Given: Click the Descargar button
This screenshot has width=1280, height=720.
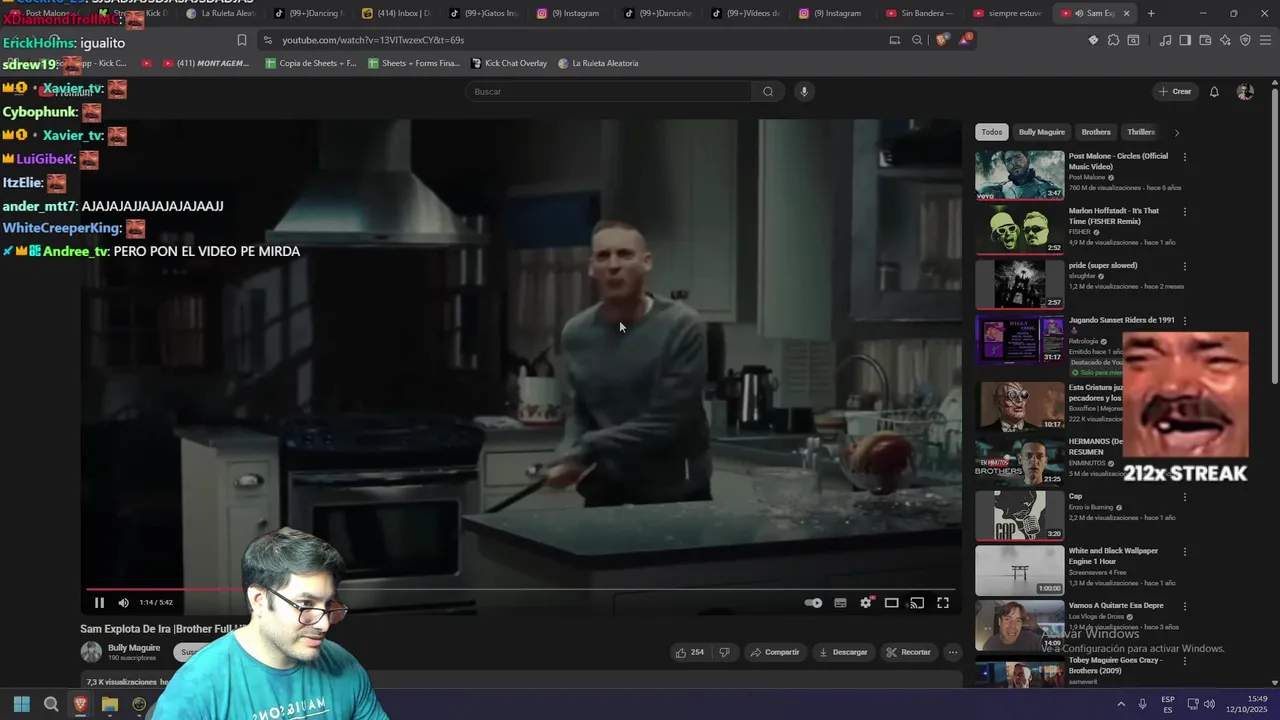Looking at the screenshot, I should click(x=843, y=652).
